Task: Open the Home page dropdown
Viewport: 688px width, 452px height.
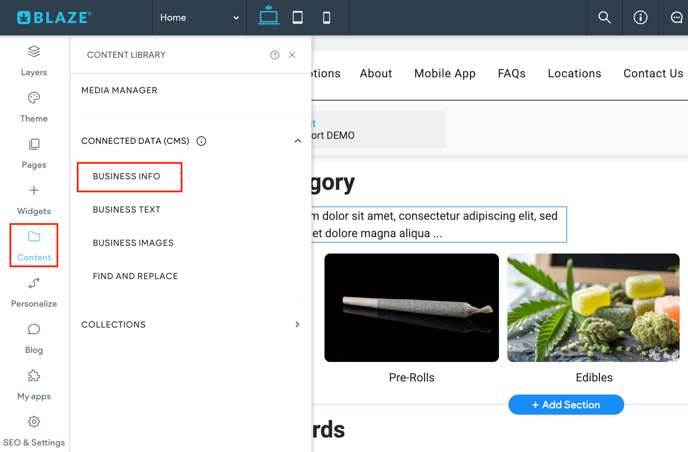Action: [x=200, y=17]
